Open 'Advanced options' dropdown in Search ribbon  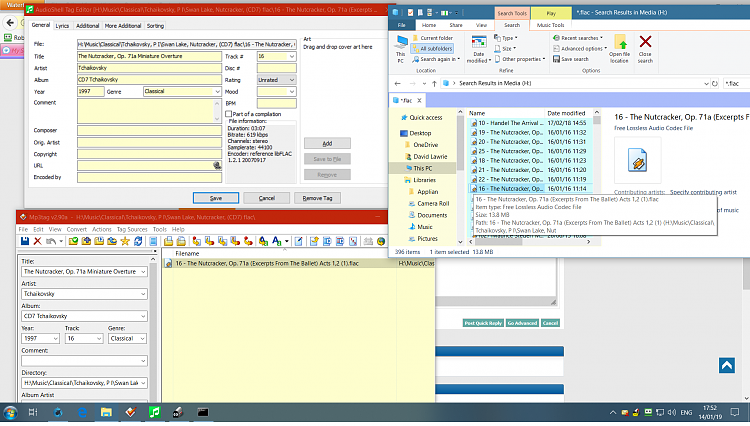click(x=580, y=48)
